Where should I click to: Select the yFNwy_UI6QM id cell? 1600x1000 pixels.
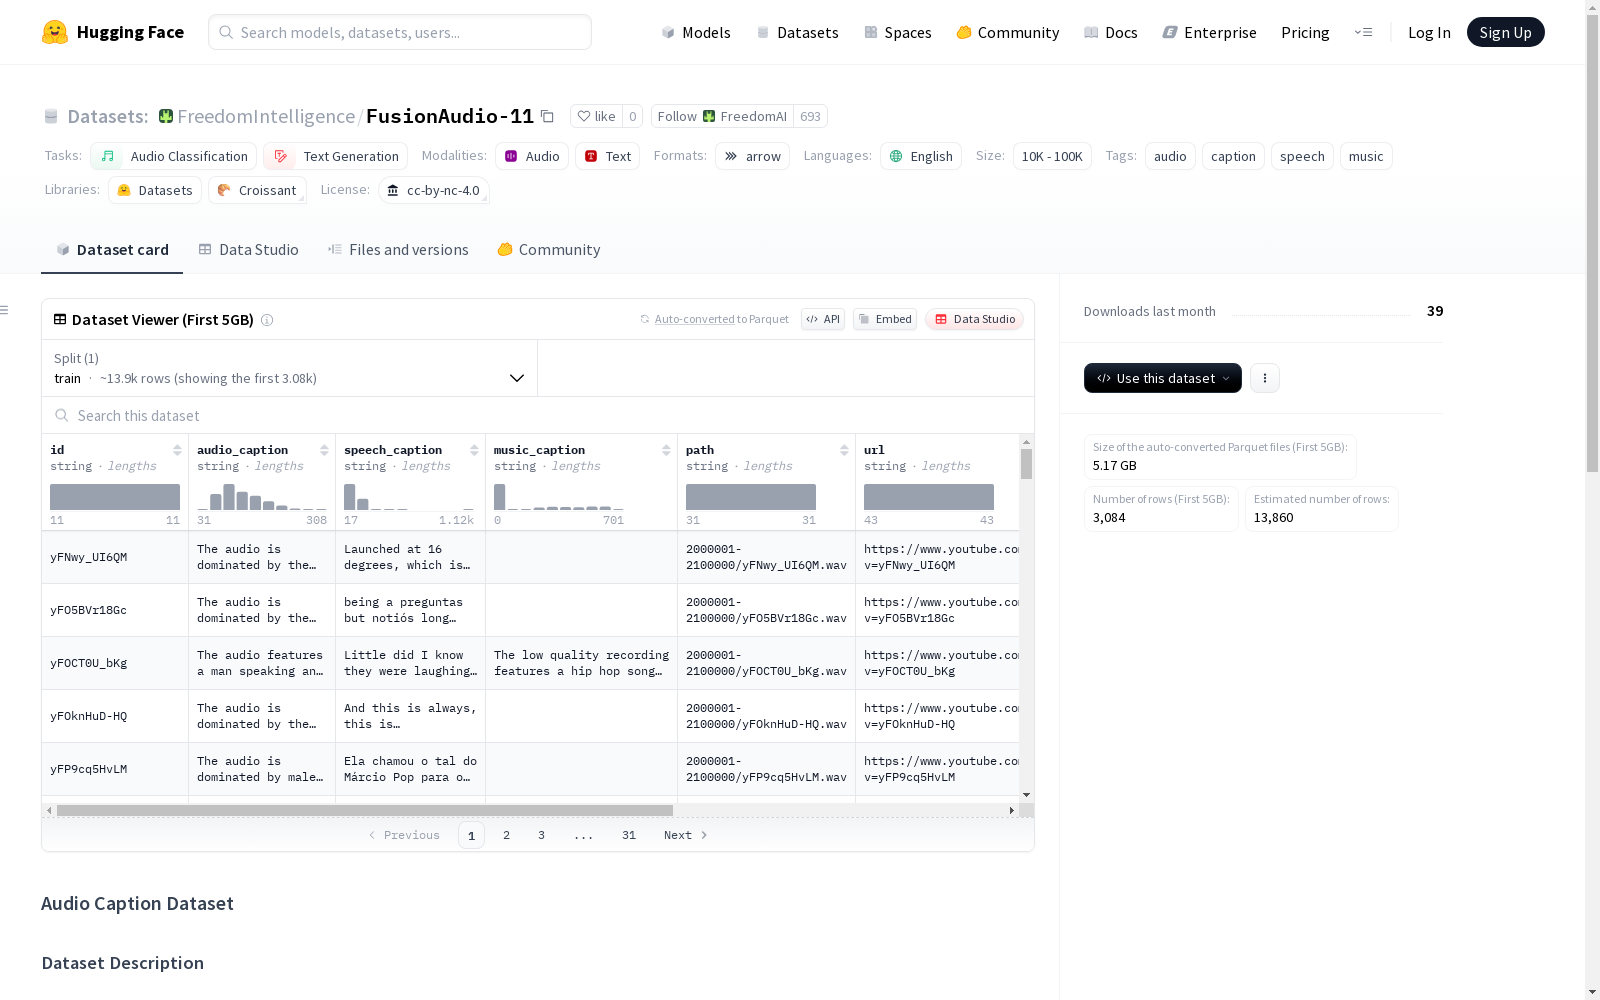point(115,558)
